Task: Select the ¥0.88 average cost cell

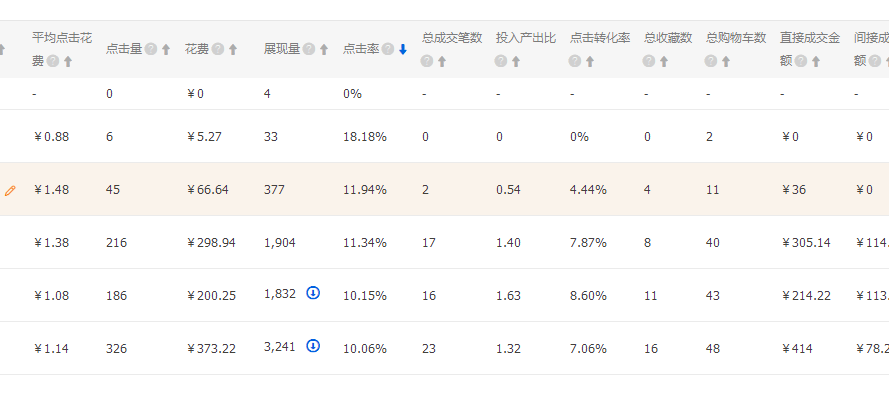Action: 51,137
